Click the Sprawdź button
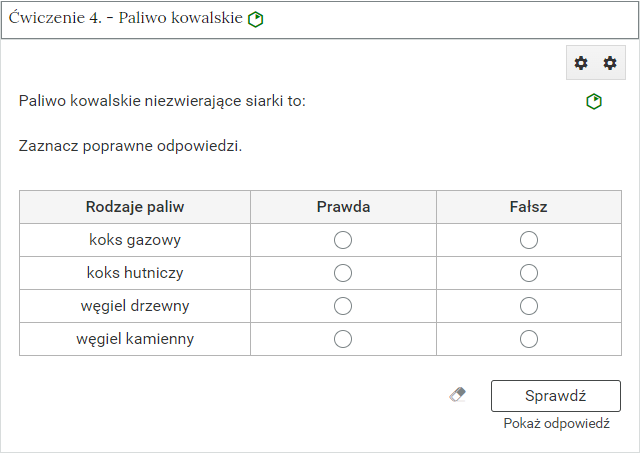Image resolution: width=640 pixels, height=453 pixels. 556,396
